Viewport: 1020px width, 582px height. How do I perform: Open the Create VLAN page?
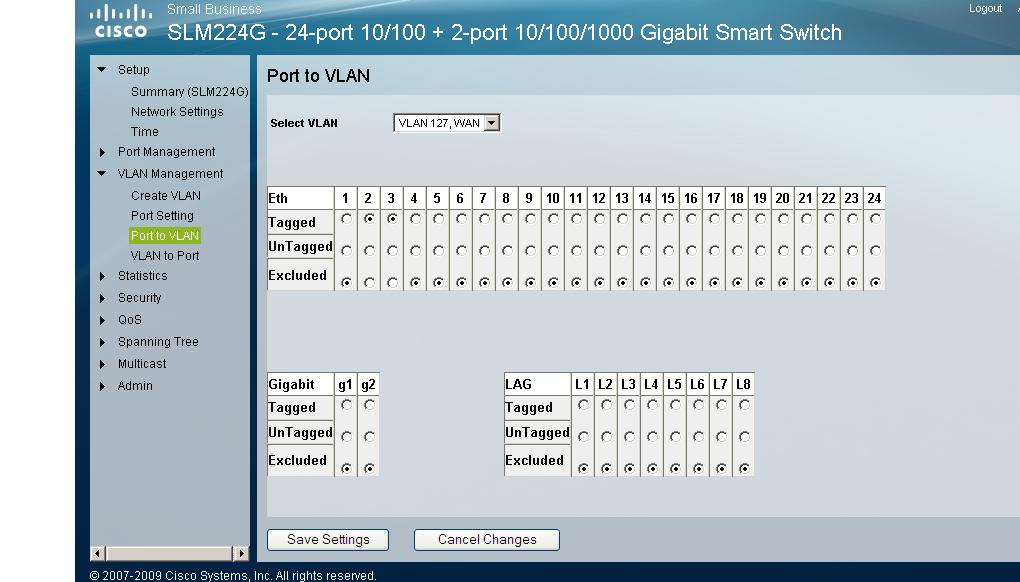166,196
